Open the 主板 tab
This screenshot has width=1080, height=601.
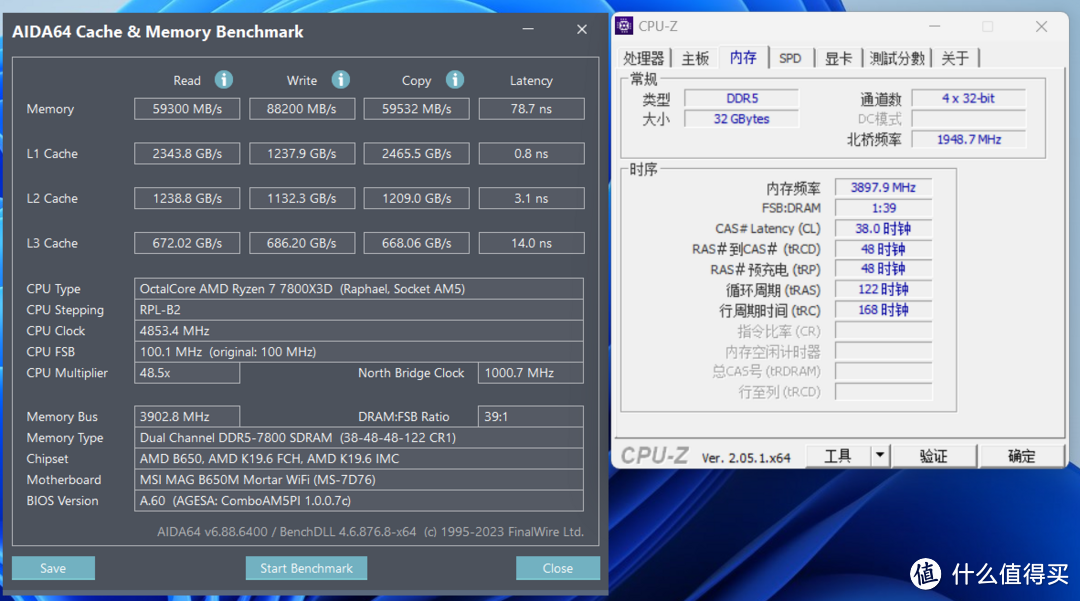coord(695,58)
